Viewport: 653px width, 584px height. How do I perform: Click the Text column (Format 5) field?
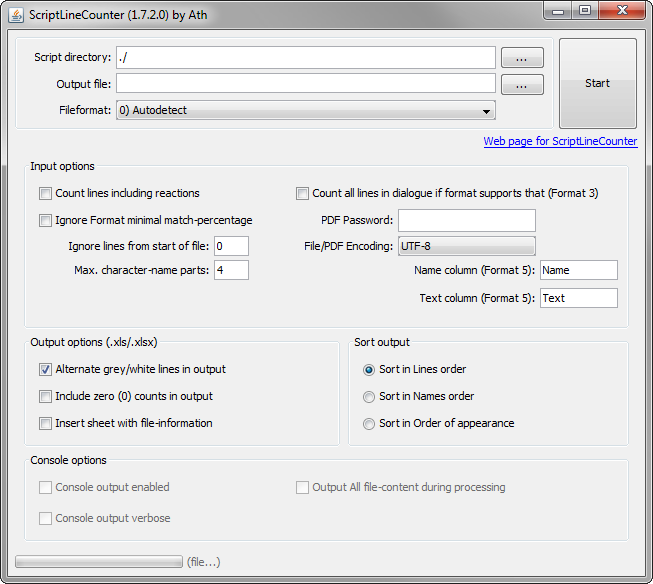point(579,298)
